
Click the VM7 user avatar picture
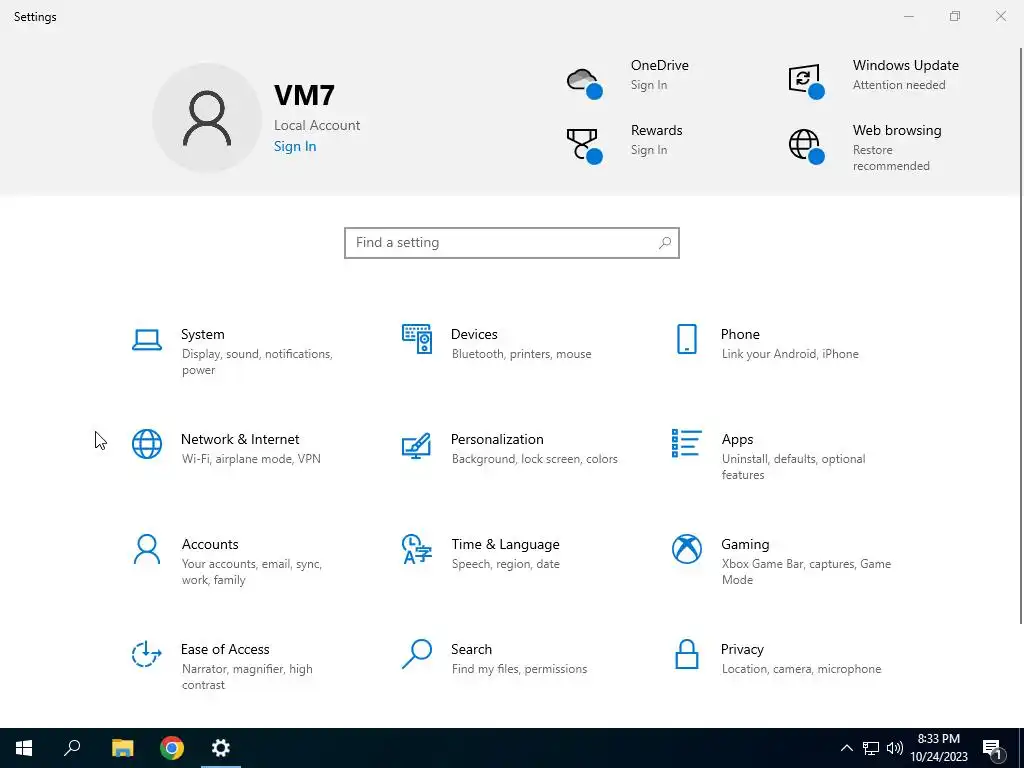(207, 118)
